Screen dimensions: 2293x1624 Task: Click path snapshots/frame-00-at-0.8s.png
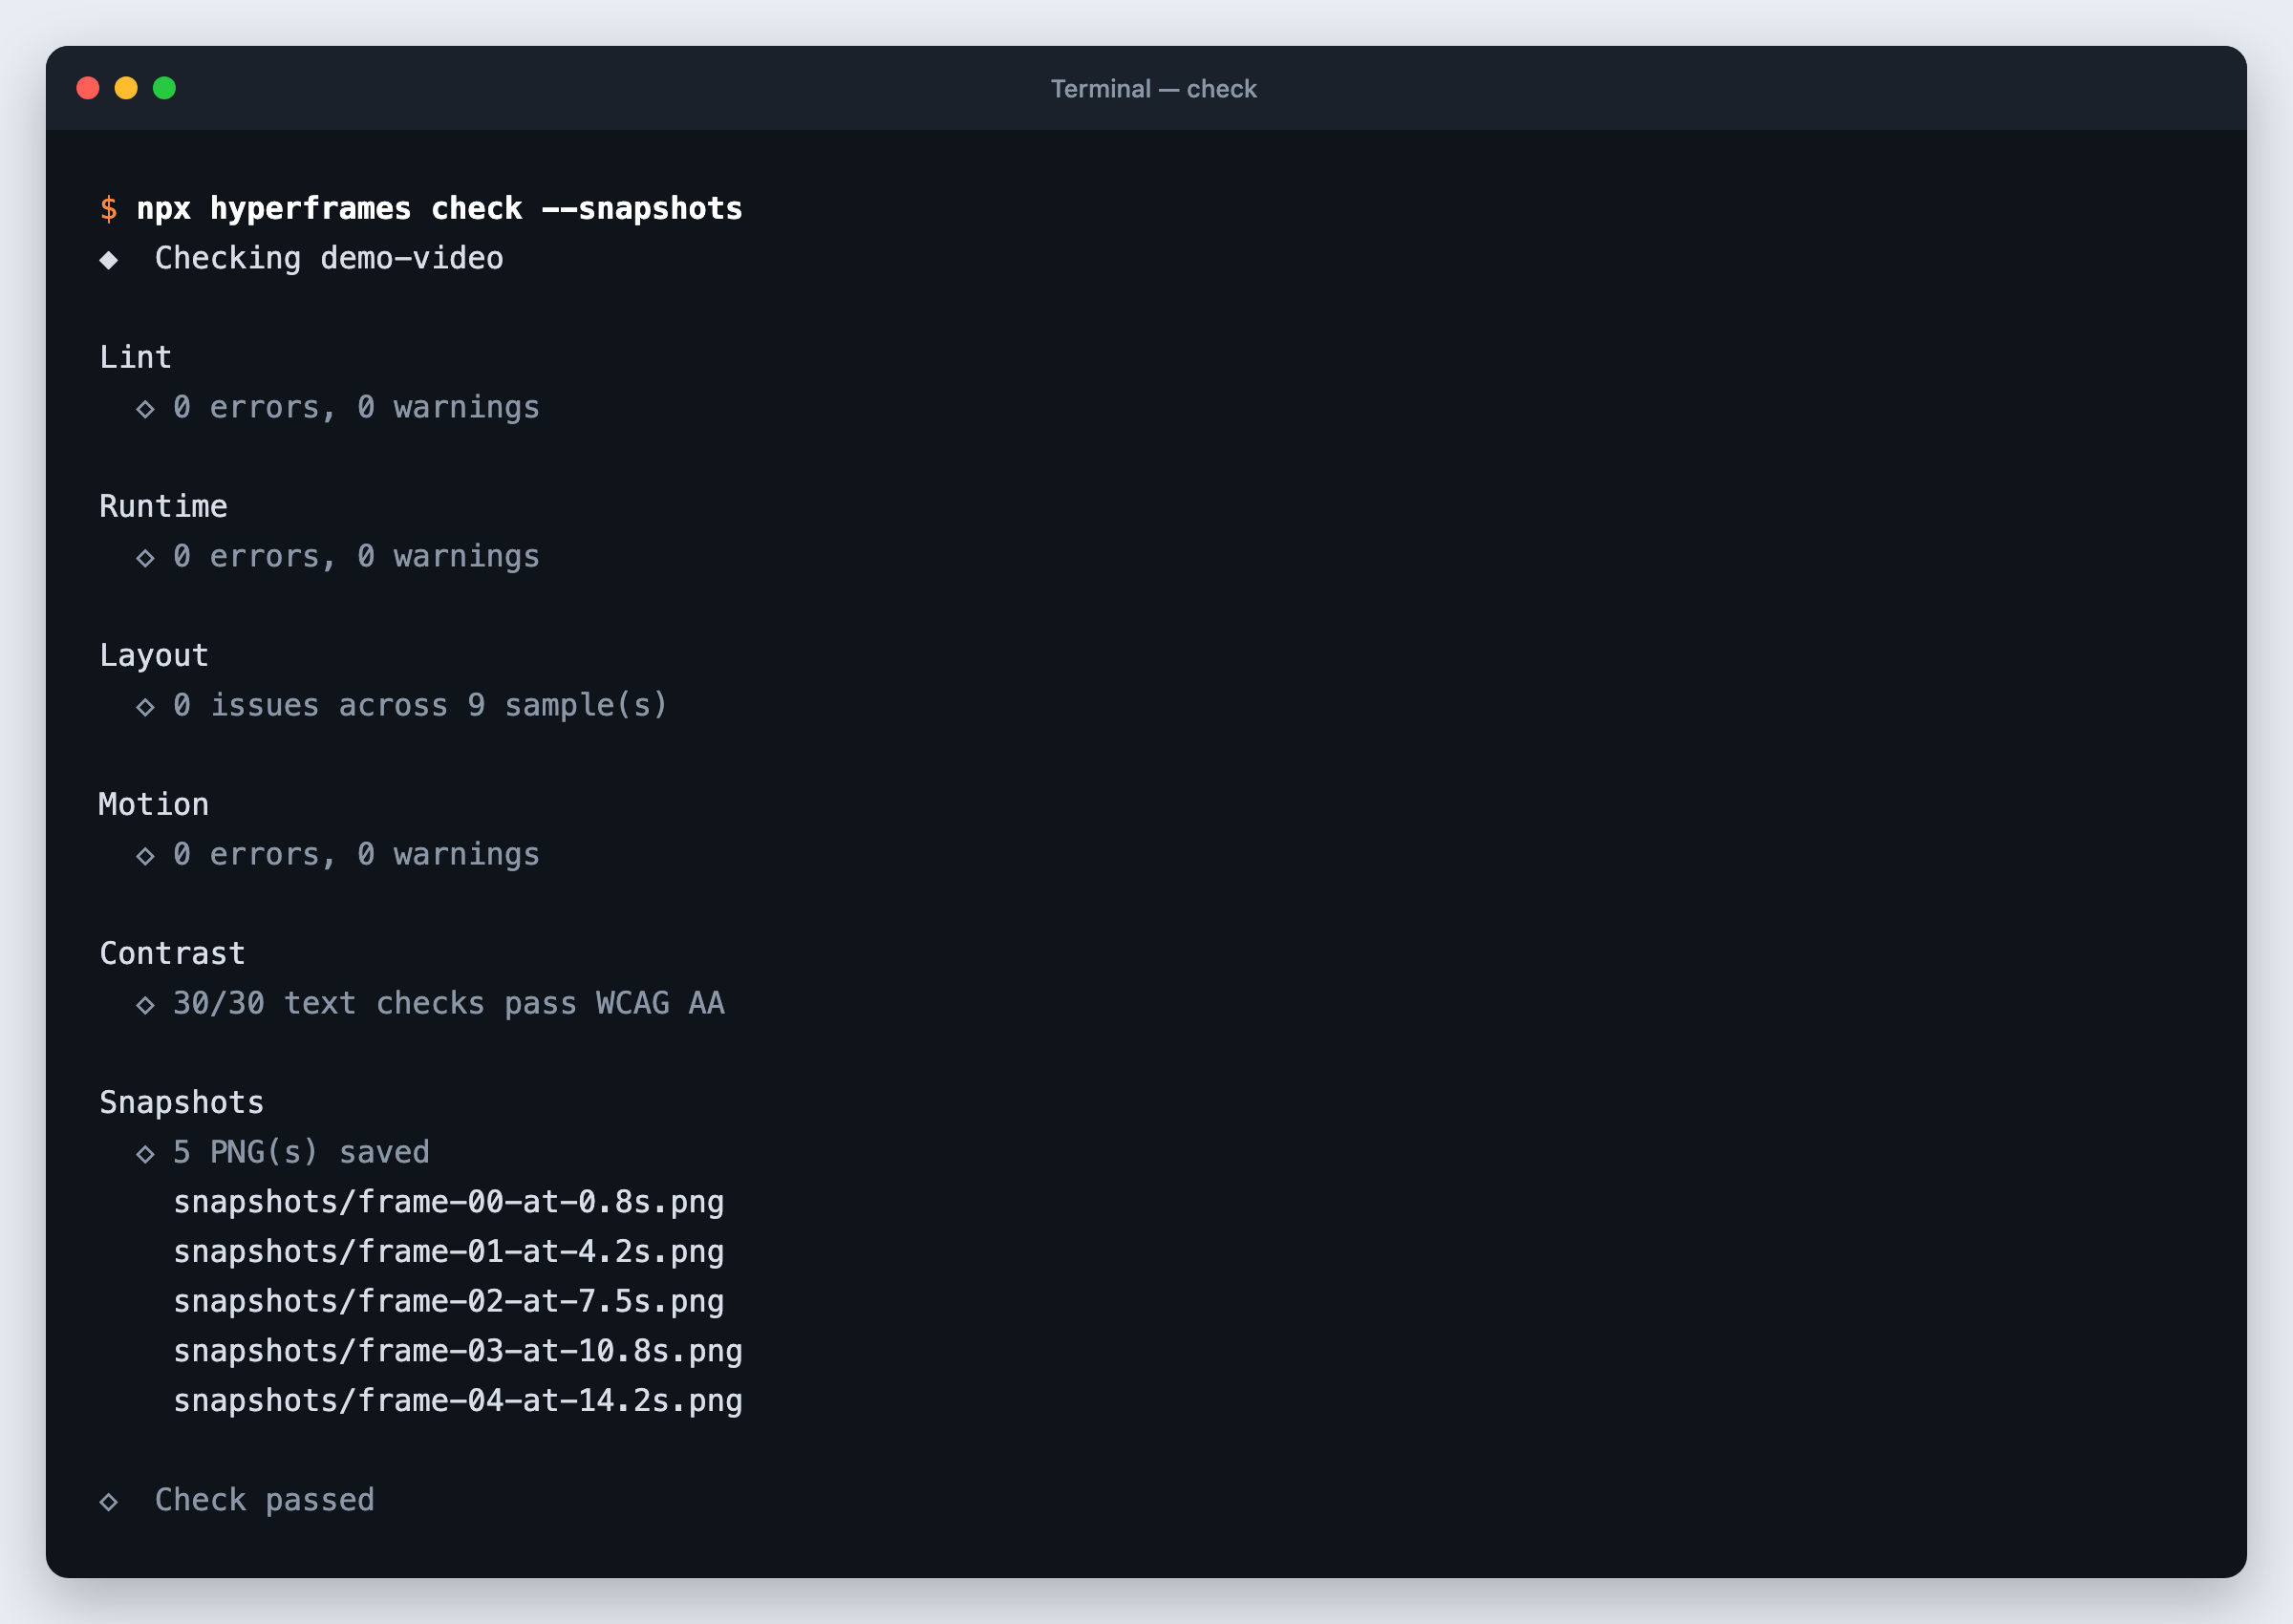(x=448, y=1202)
